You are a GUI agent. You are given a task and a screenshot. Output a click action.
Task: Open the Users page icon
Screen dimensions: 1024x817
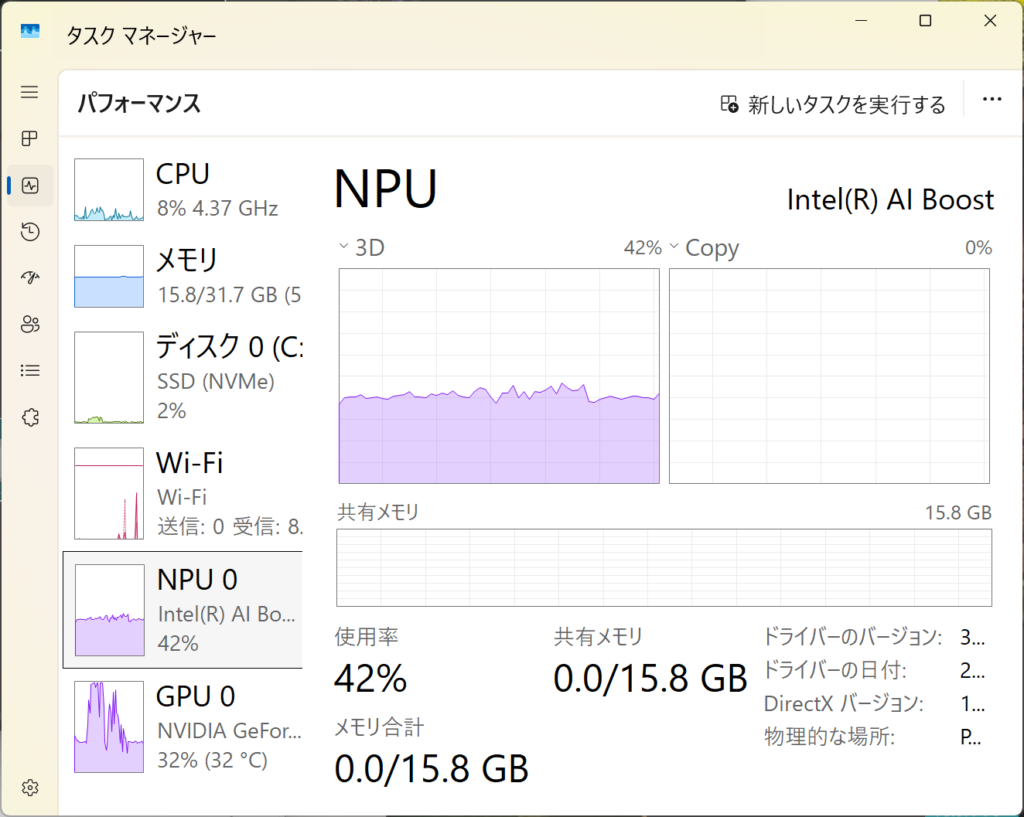[x=30, y=324]
